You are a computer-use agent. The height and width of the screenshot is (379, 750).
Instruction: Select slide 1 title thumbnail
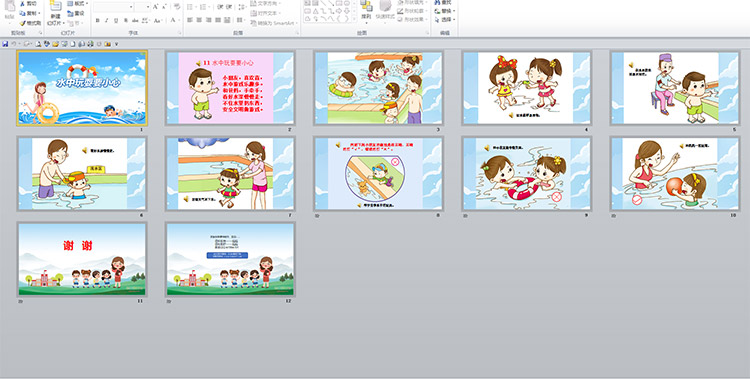tap(82, 88)
